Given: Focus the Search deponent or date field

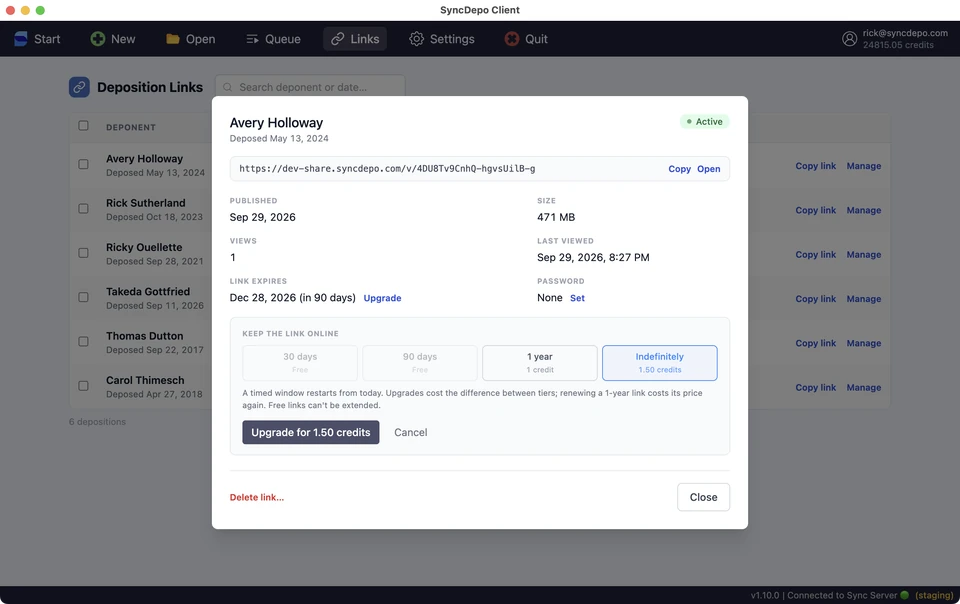Looking at the screenshot, I should 310,87.
